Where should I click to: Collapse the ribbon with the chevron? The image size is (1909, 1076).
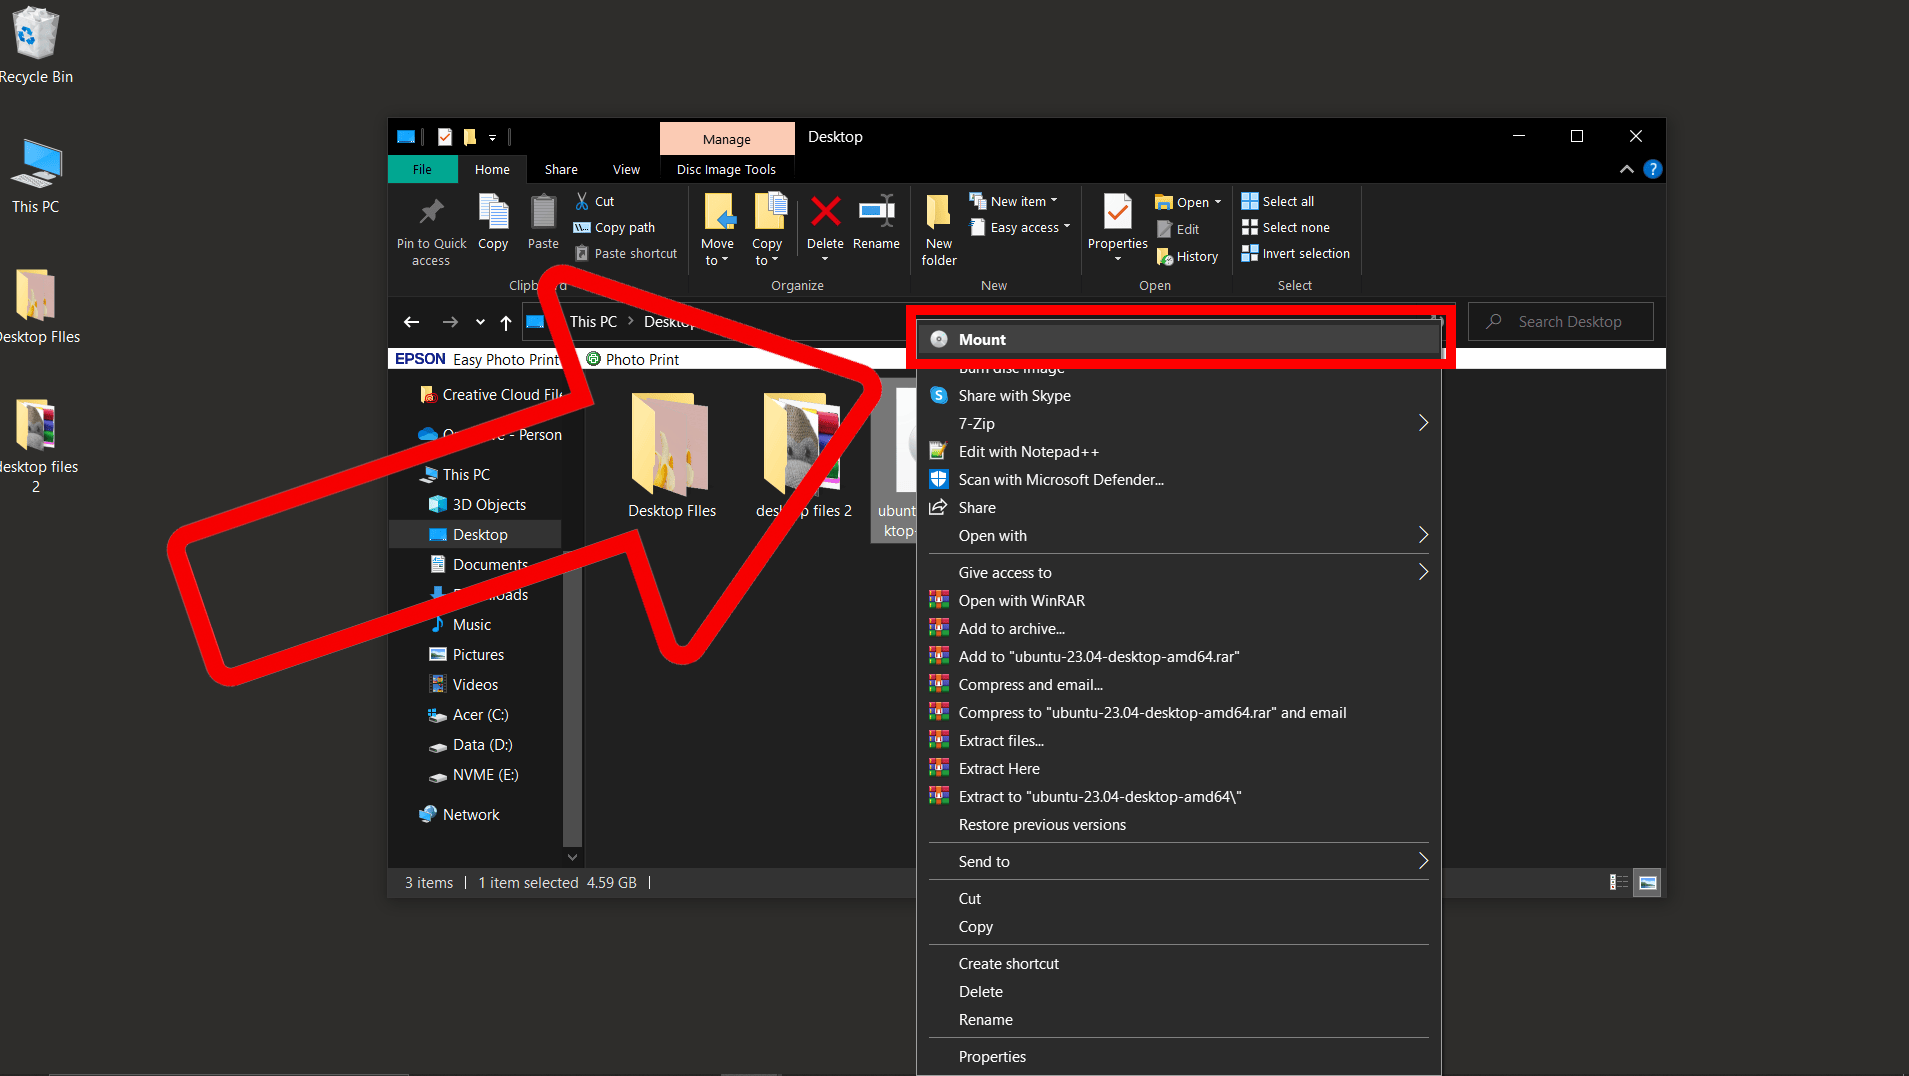point(1625,169)
